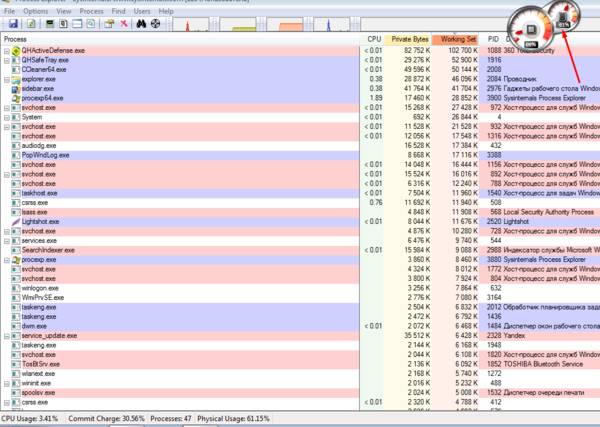Click the Yandex description cell
Image resolution: width=600 pixels, height=427 pixels.
click(514, 336)
